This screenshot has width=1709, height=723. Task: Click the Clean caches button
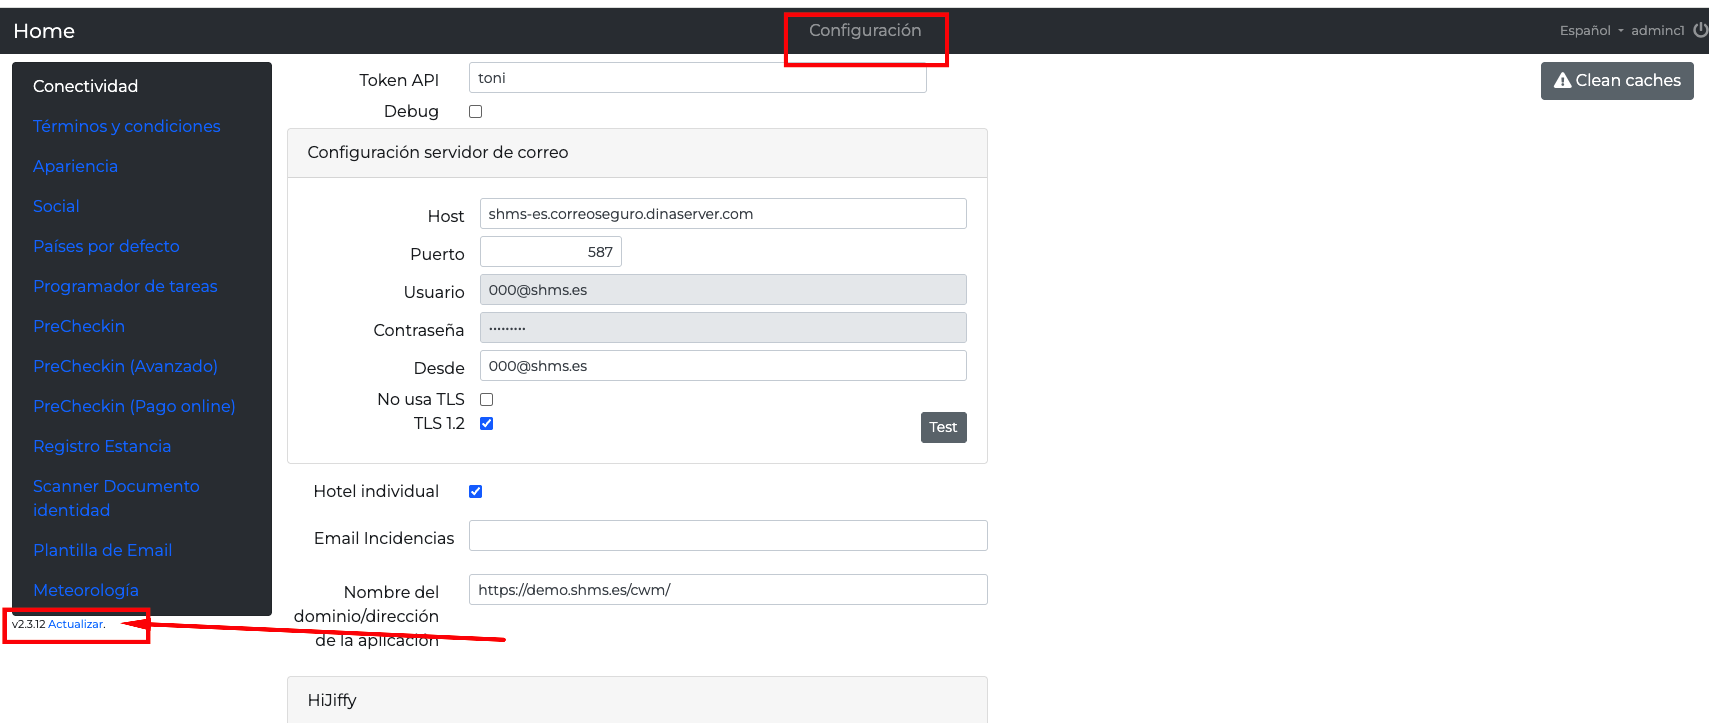pyautogui.click(x=1616, y=81)
